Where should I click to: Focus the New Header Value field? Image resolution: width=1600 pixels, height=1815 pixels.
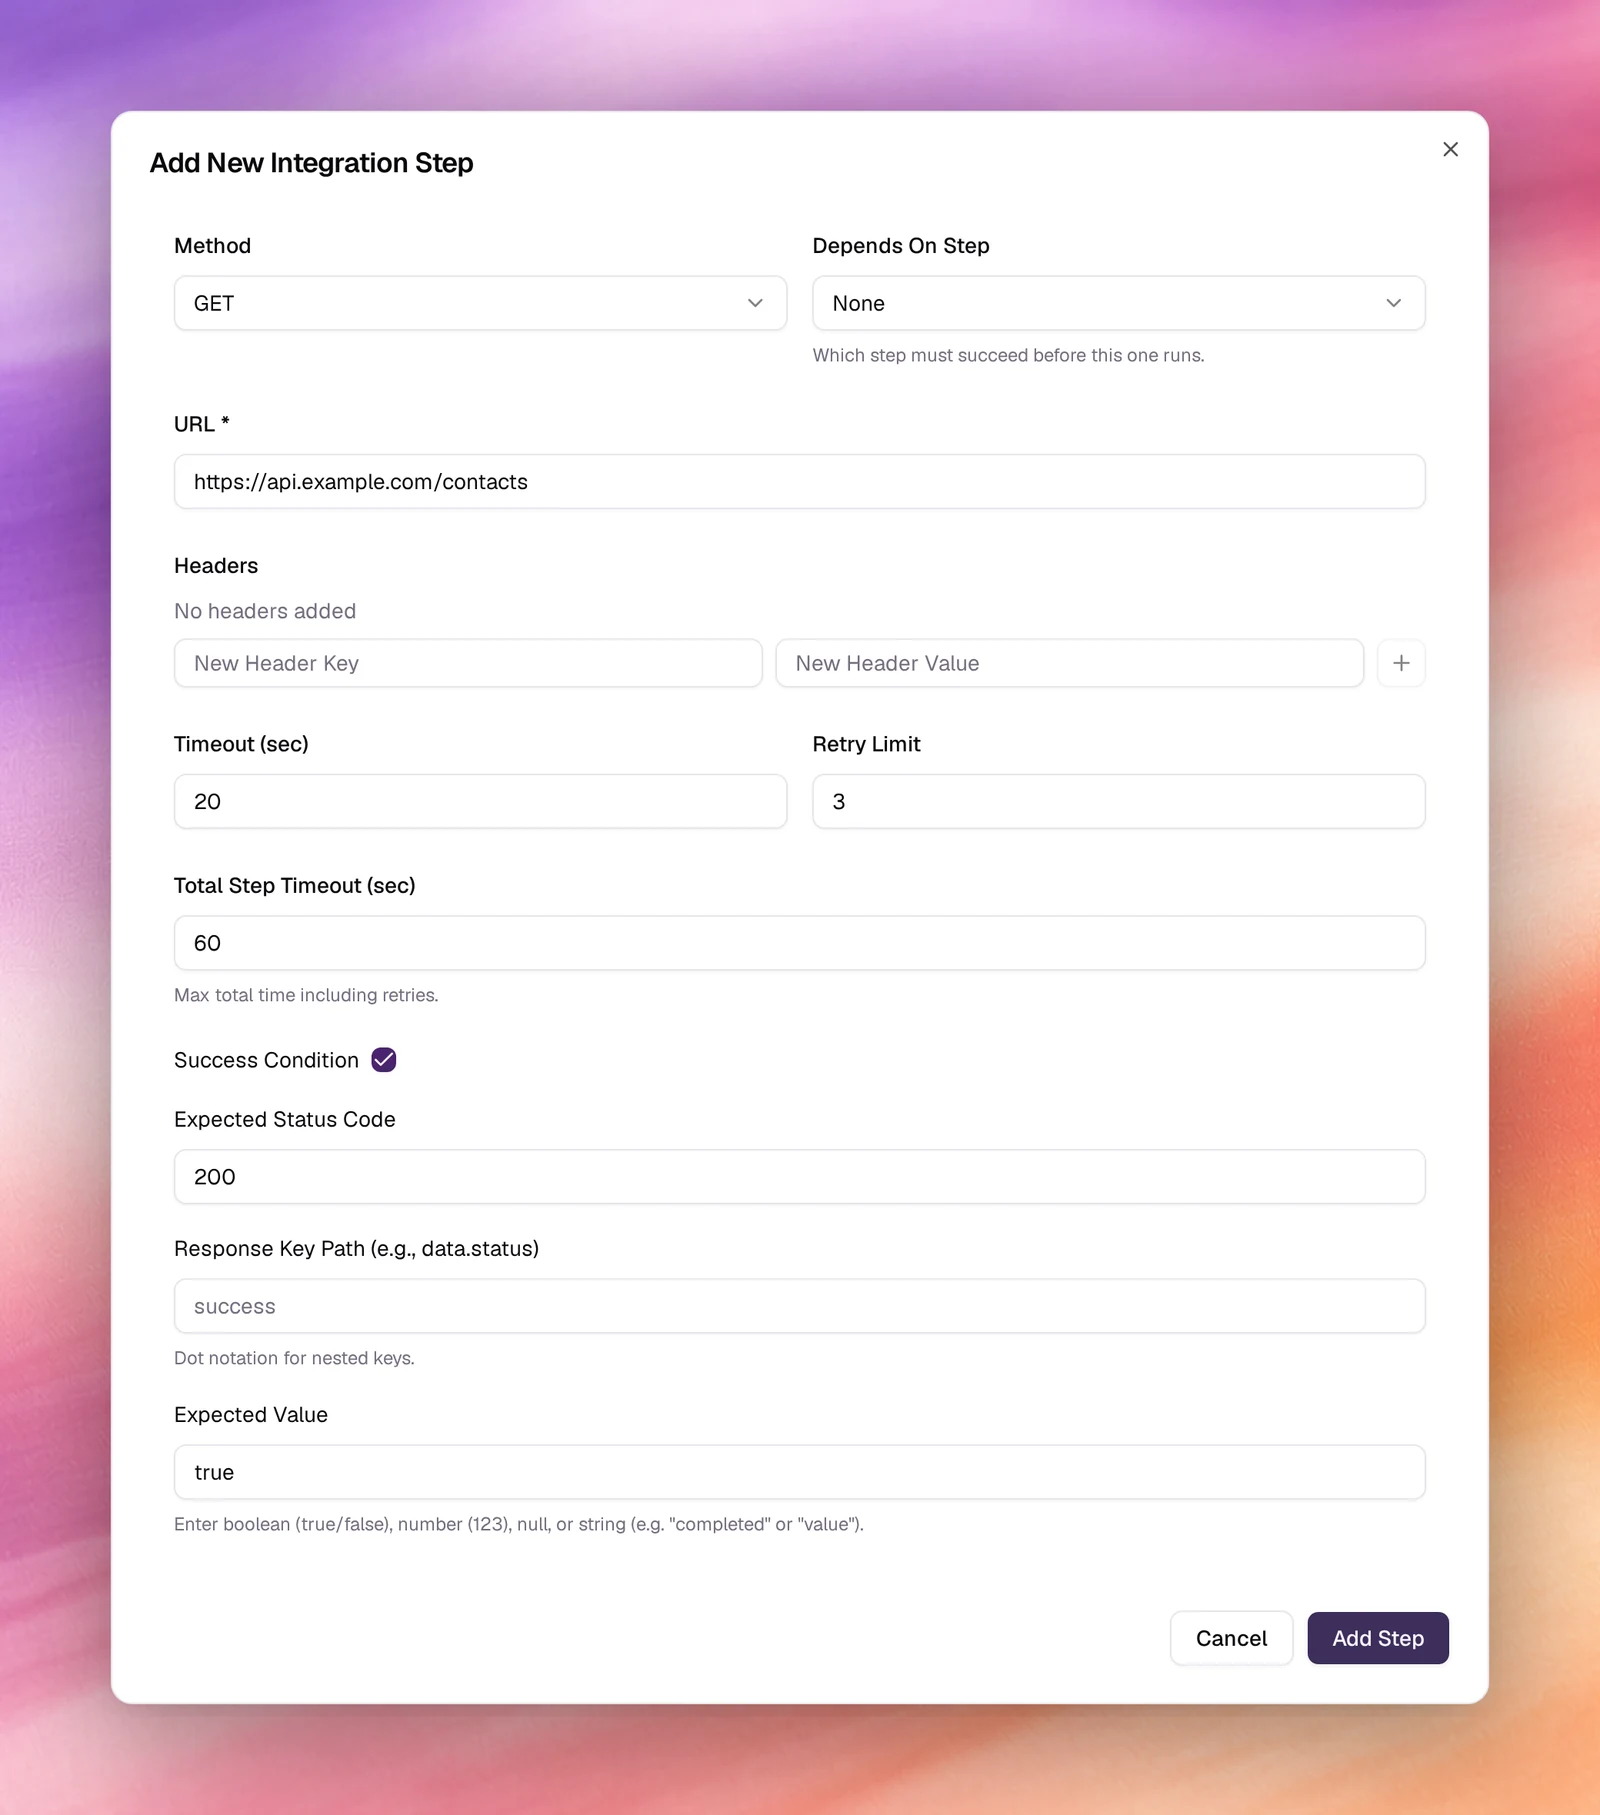coord(1069,663)
